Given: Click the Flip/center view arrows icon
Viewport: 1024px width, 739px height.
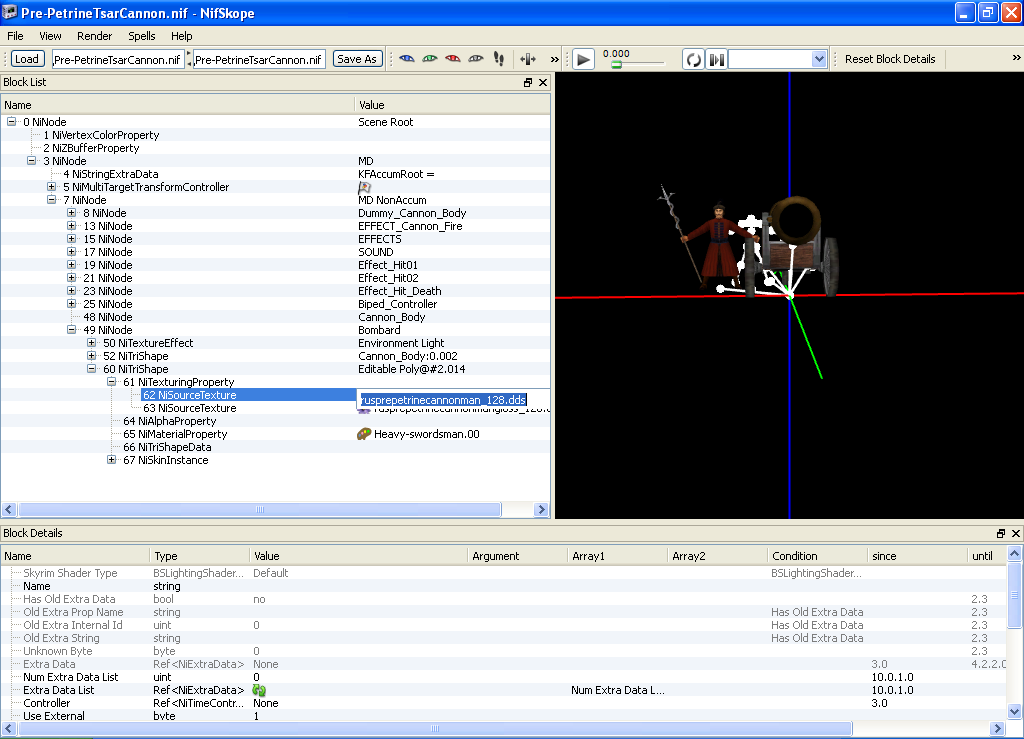Looking at the screenshot, I should [x=528, y=59].
